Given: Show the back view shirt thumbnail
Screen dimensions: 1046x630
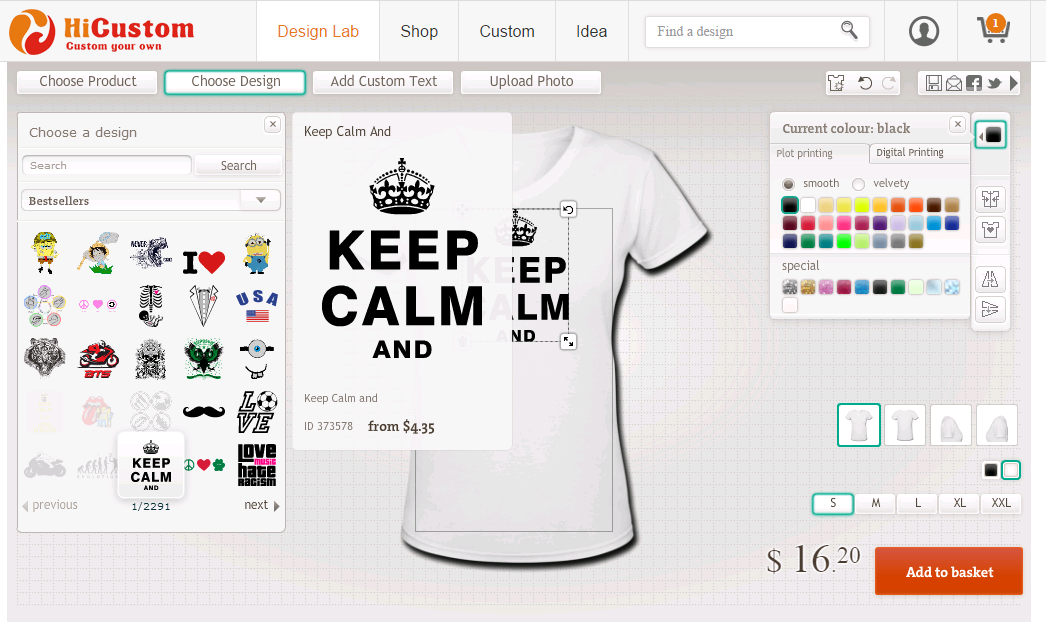Looking at the screenshot, I should [905, 425].
